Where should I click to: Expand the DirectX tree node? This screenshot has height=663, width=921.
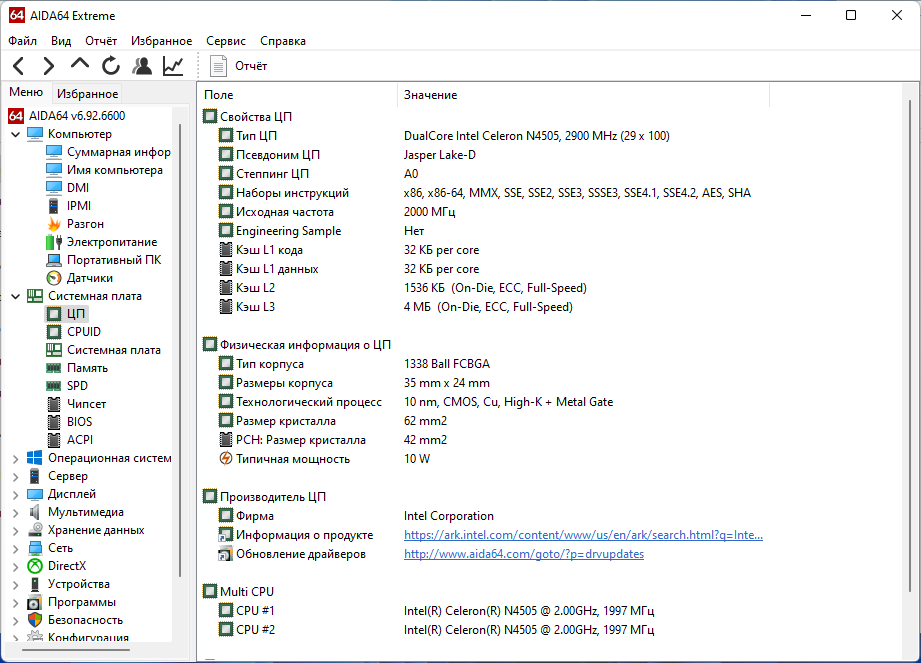(x=16, y=567)
